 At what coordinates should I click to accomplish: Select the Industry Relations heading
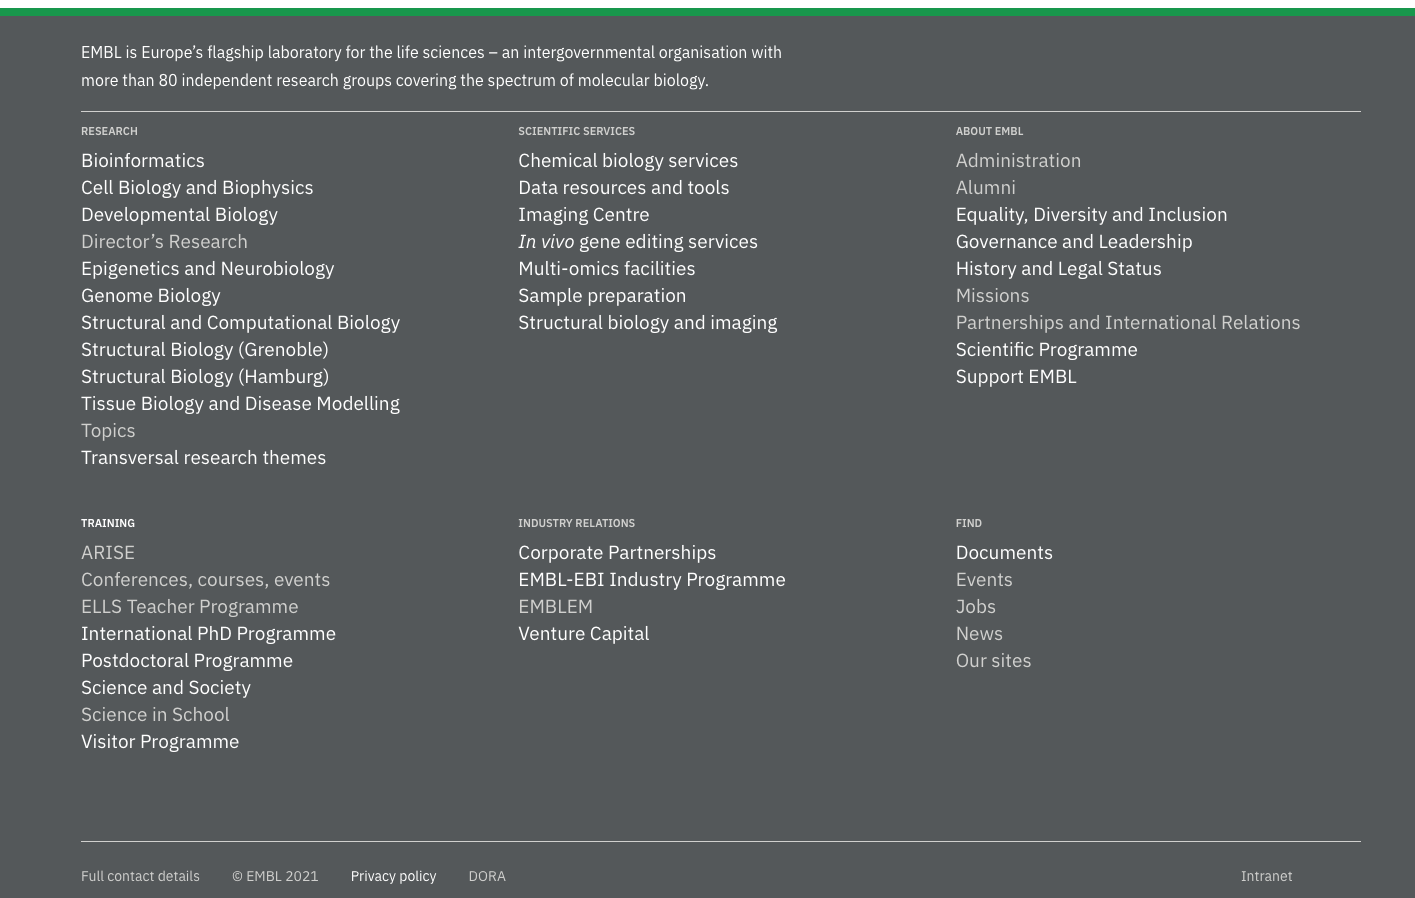coord(576,523)
